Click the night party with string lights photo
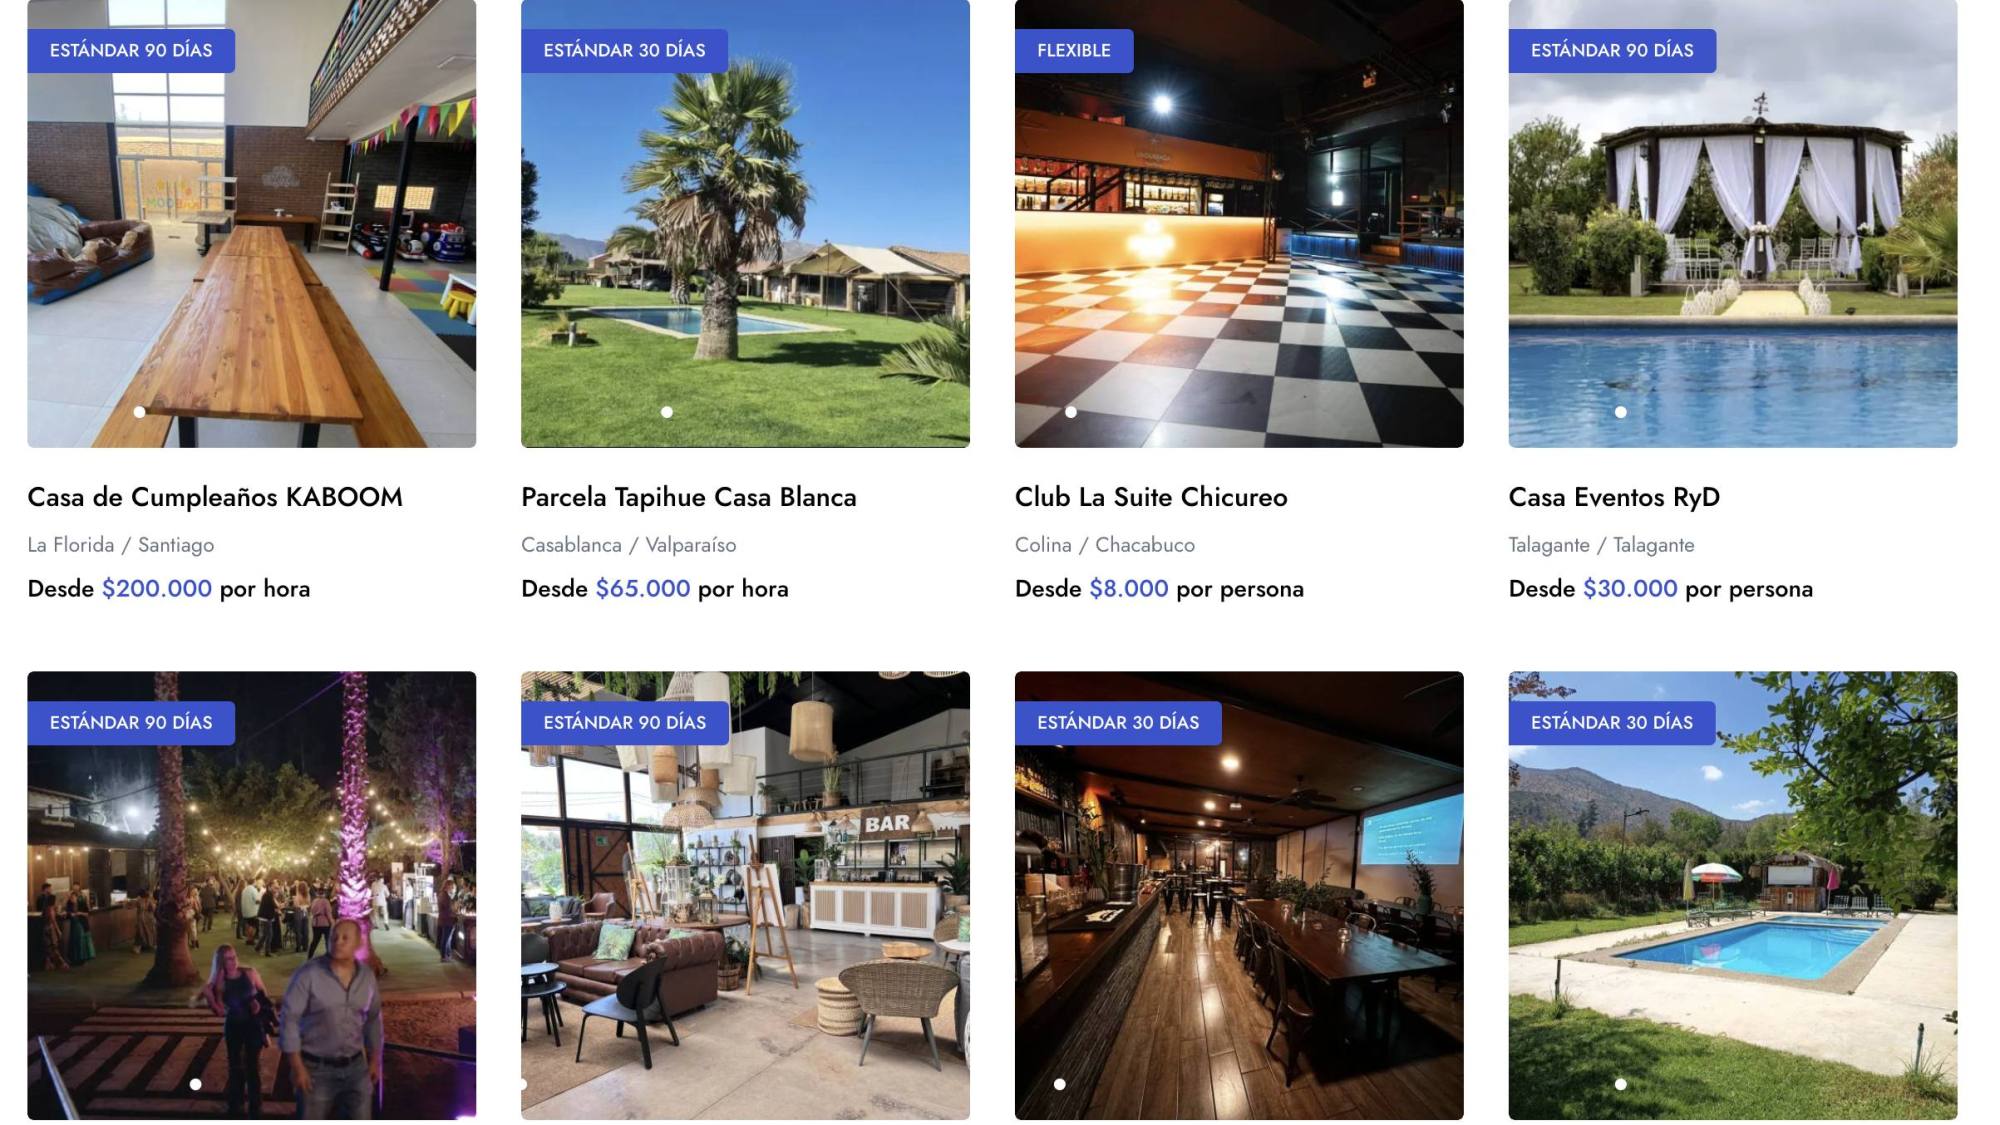The image size is (2000, 1125). (x=252, y=895)
